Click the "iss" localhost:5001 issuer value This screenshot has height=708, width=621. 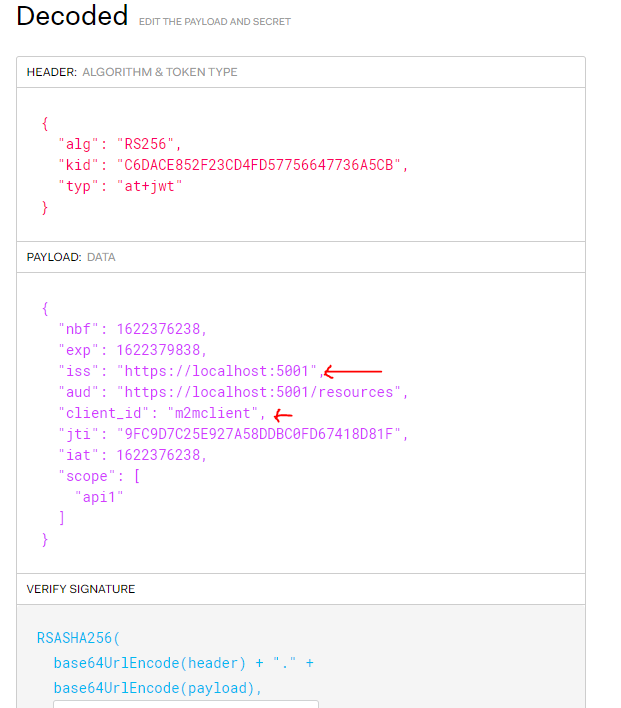(x=217, y=371)
